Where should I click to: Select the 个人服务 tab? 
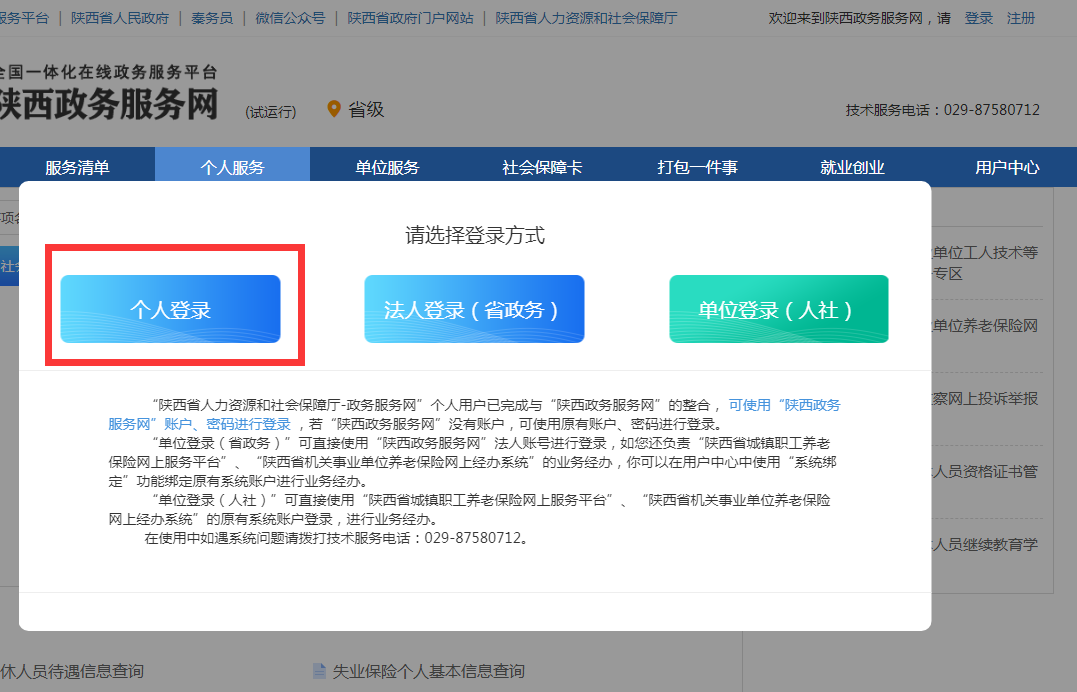231,166
